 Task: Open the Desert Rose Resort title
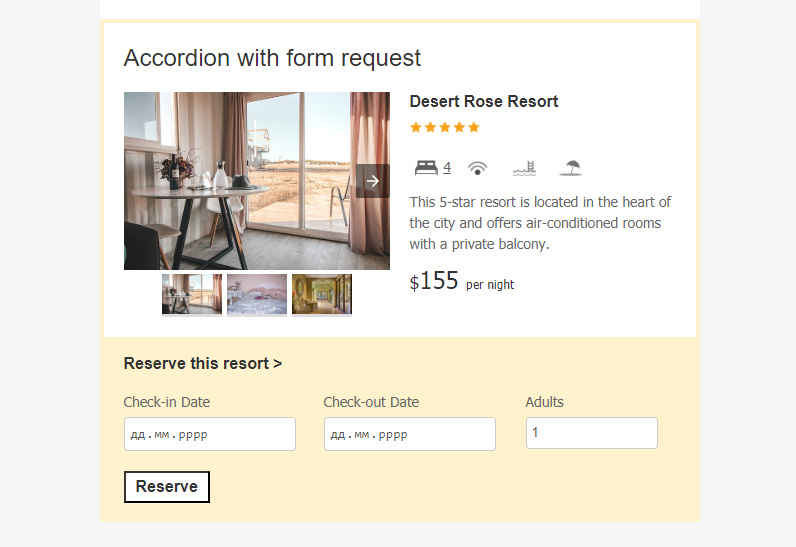(x=484, y=101)
